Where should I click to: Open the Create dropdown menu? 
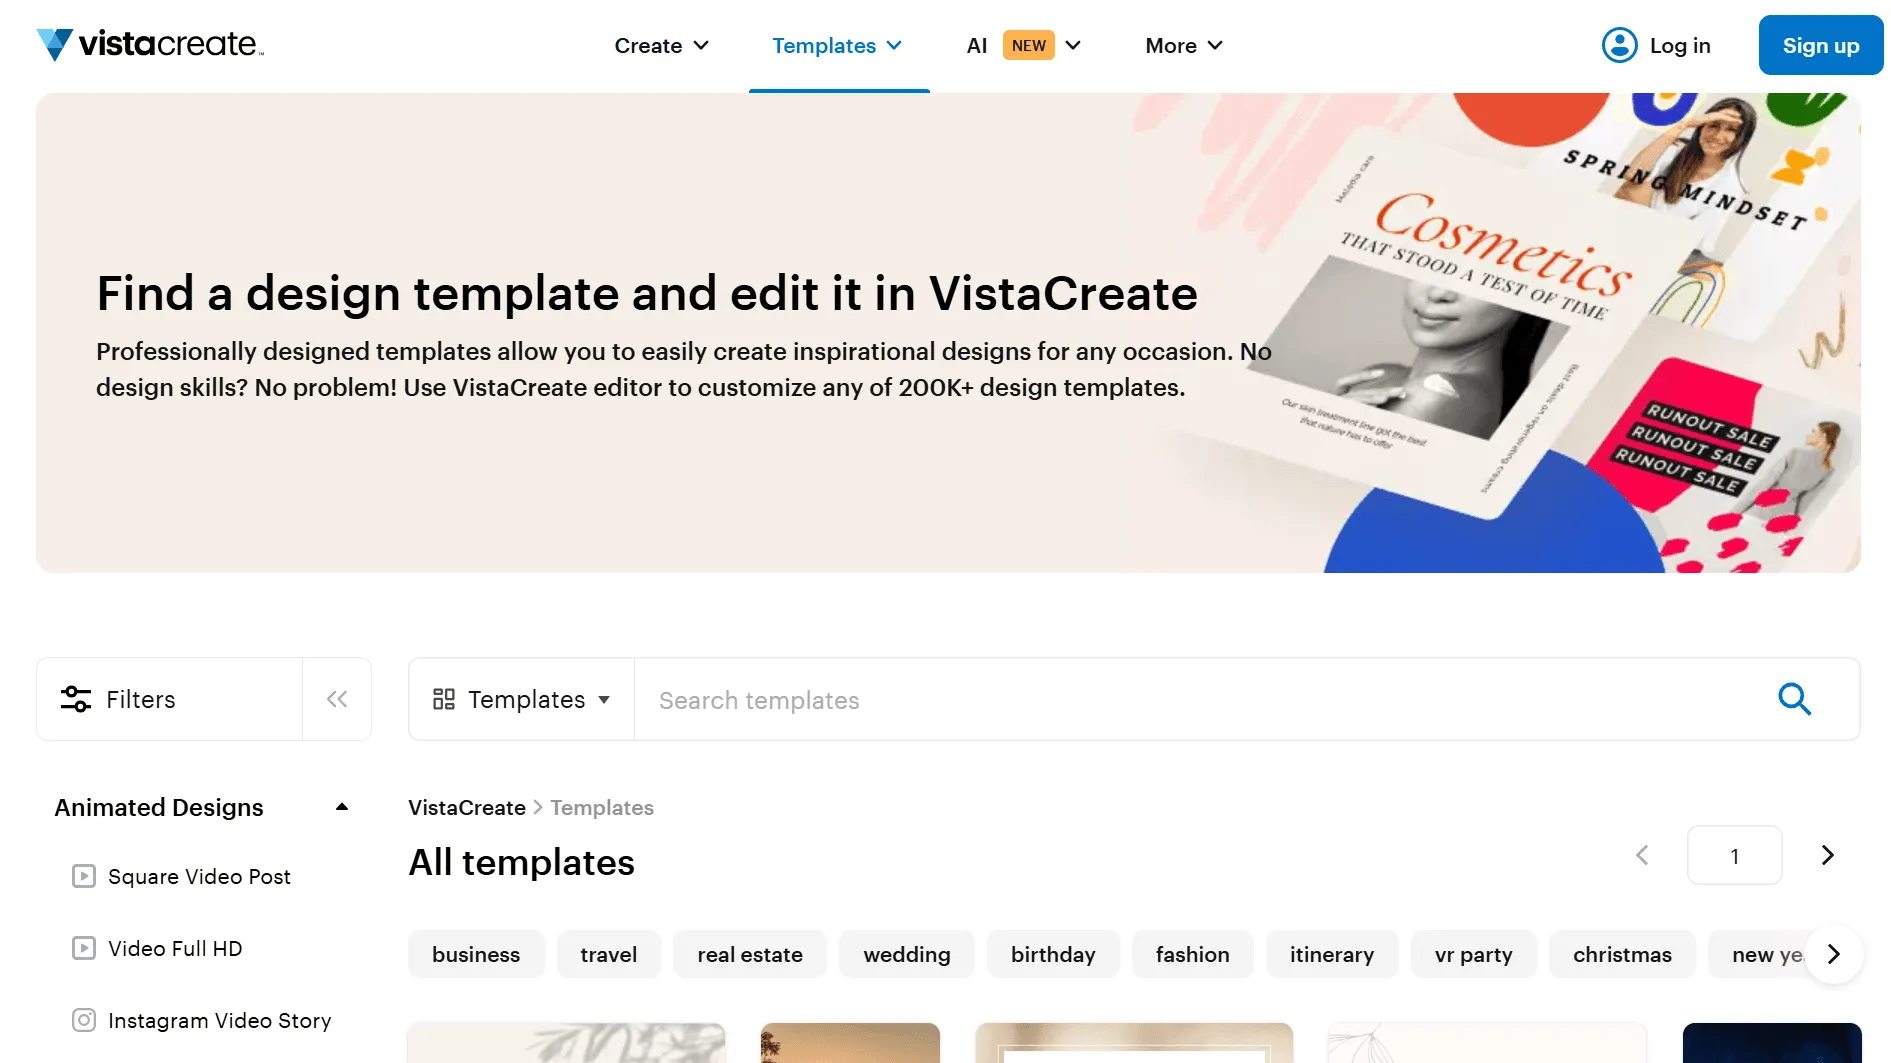pyautogui.click(x=662, y=45)
